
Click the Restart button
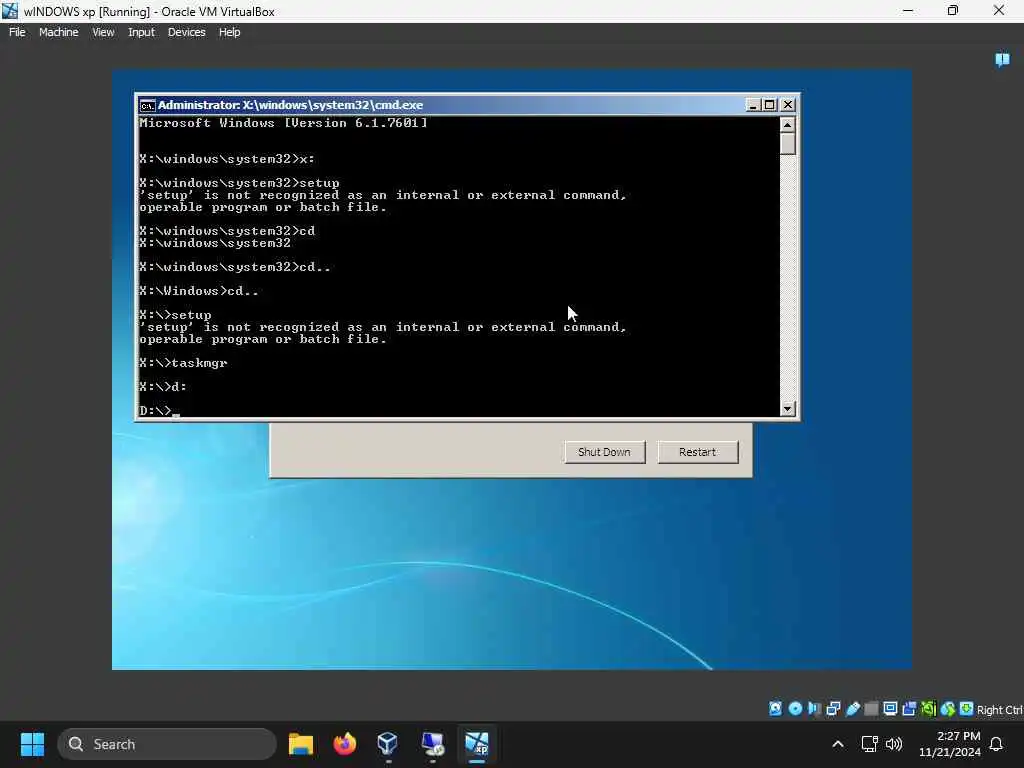point(697,452)
